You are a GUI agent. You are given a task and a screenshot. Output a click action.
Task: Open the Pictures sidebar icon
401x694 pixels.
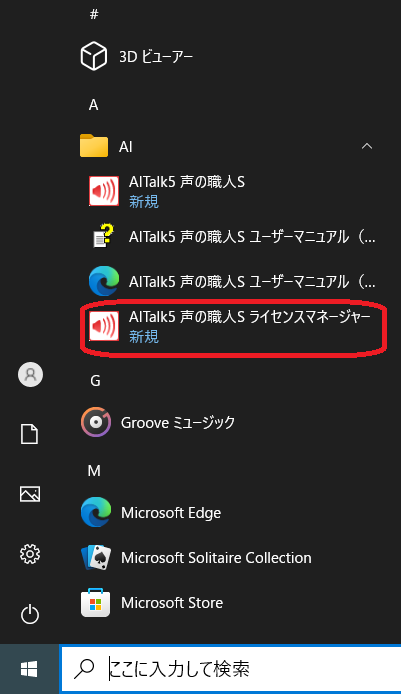(30, 494)
